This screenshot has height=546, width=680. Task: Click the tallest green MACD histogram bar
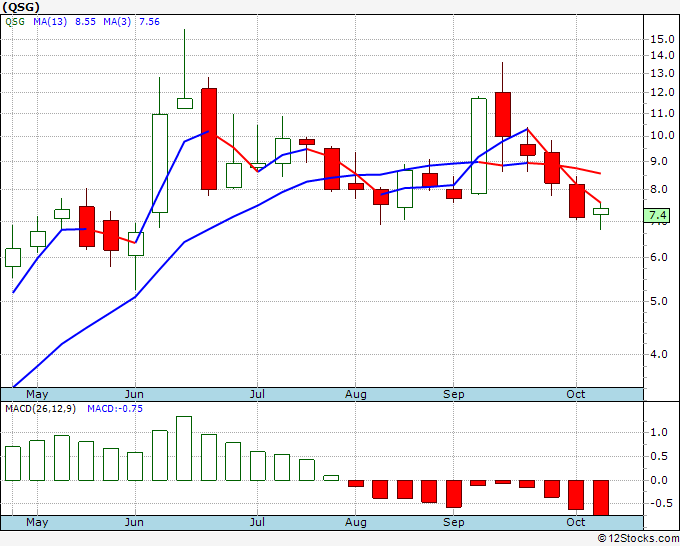184,448
